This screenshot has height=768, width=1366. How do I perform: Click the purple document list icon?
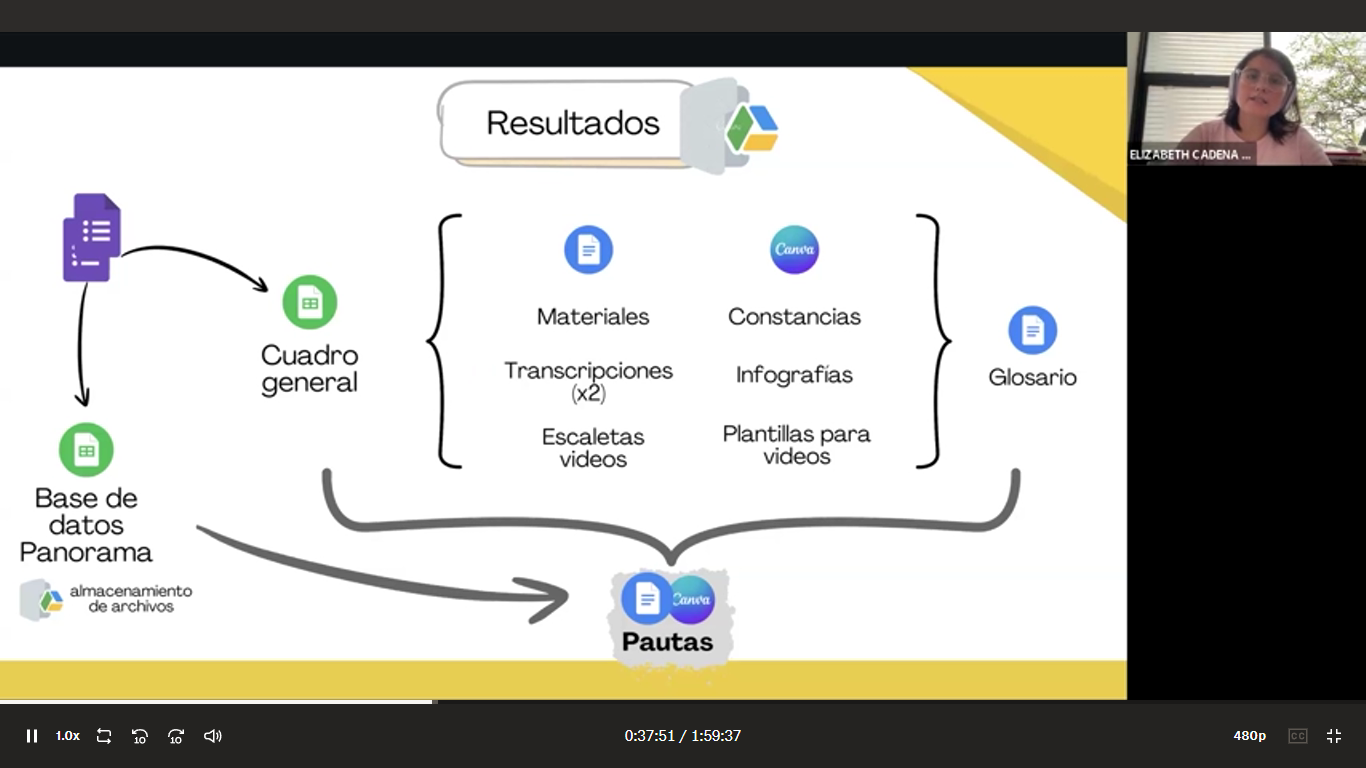(92, 236)
